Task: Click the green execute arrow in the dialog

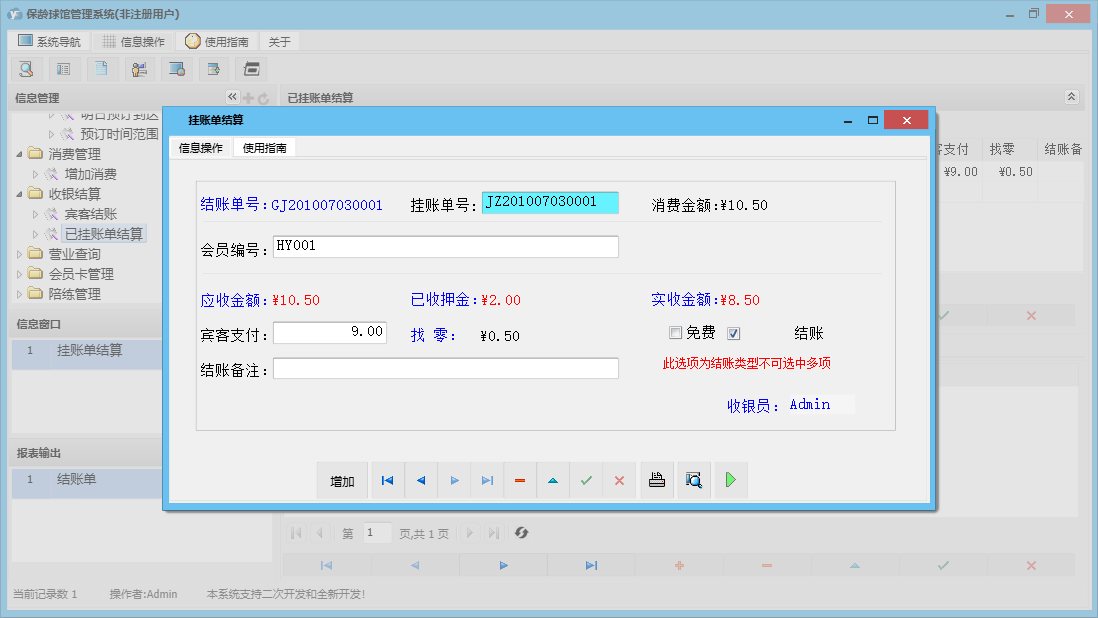Action: click(x=730, y=480)
